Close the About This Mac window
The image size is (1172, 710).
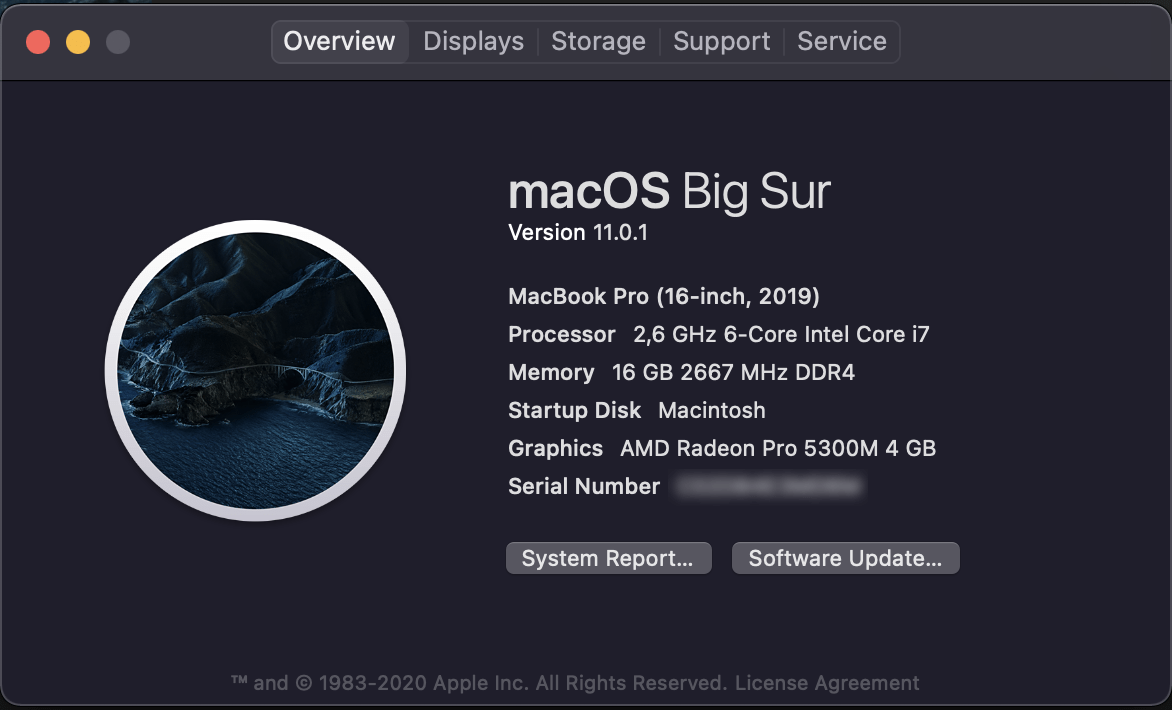click(x=38, y=42)
